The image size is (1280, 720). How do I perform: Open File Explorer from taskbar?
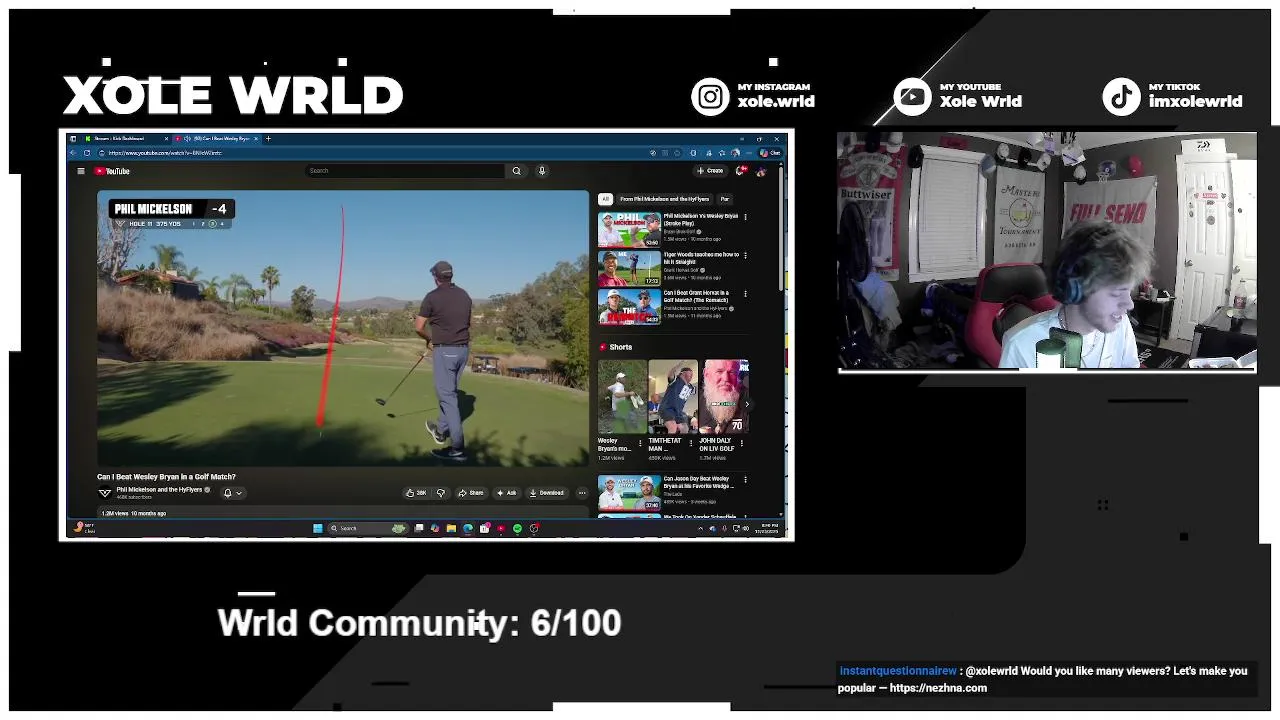[x=451, y=528]
